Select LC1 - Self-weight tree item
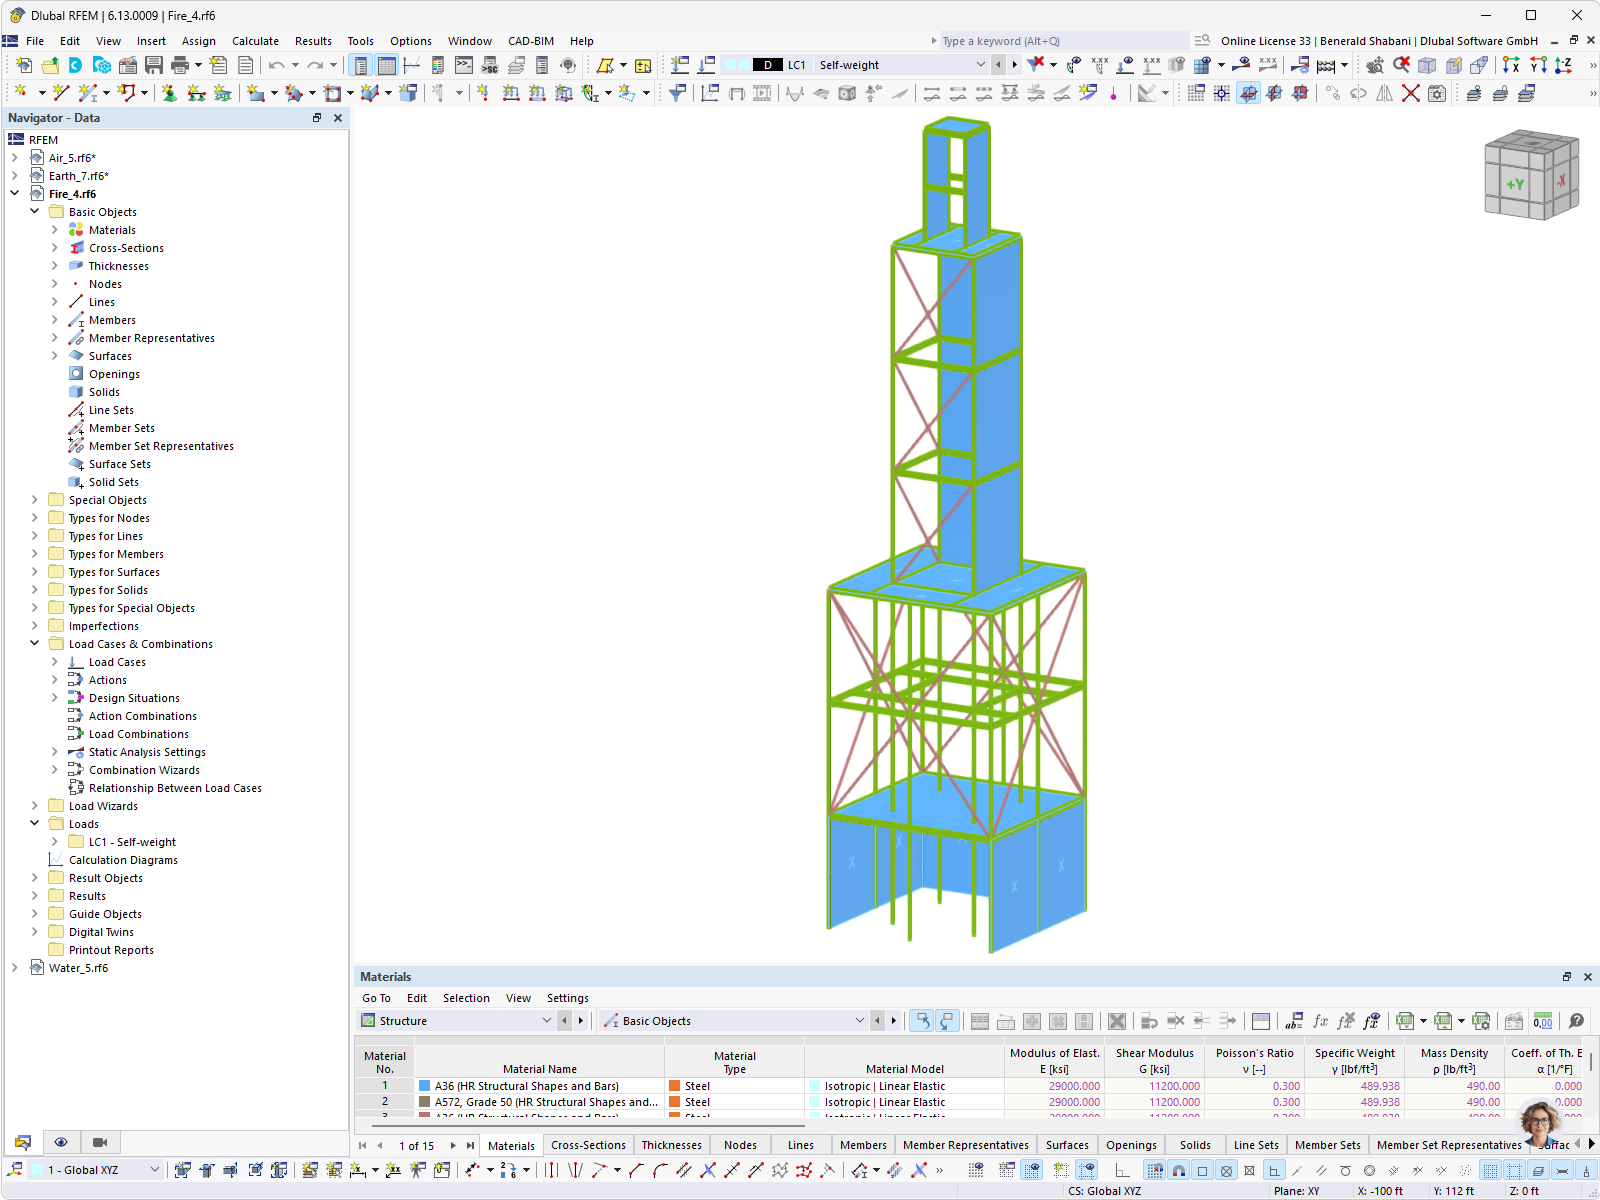1600x1200 pixels. (132, 842)
